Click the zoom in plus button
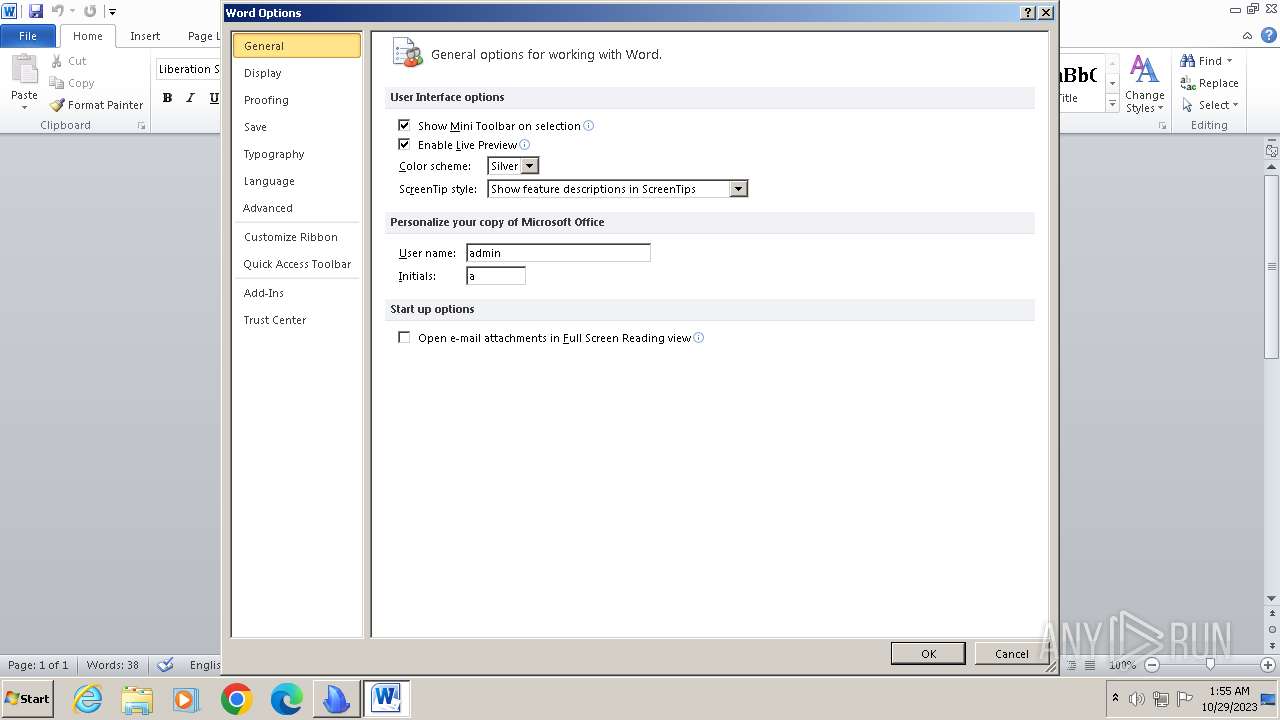 (1268, 665)
